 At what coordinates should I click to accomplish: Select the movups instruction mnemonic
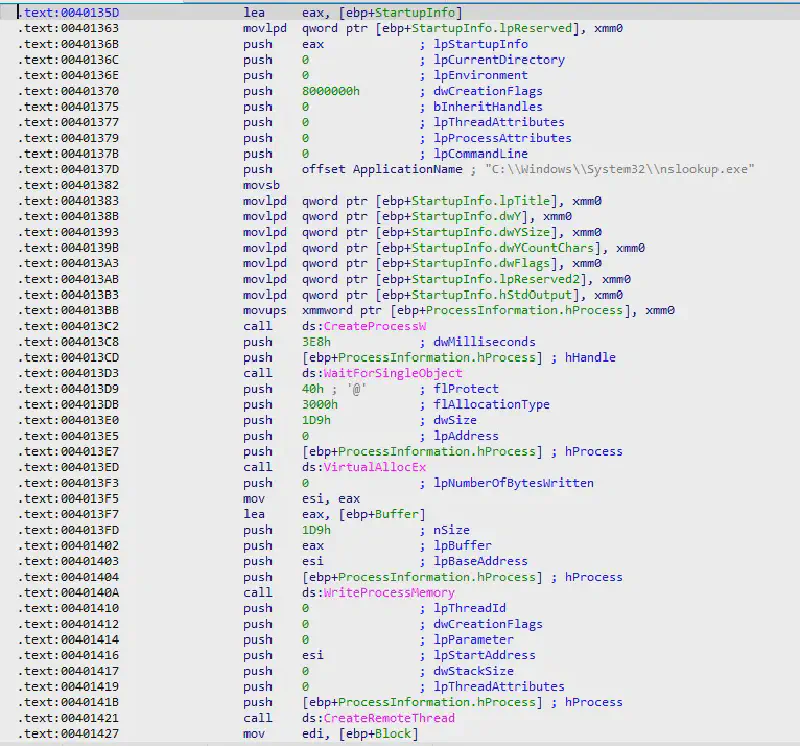(x=261, y=311)
